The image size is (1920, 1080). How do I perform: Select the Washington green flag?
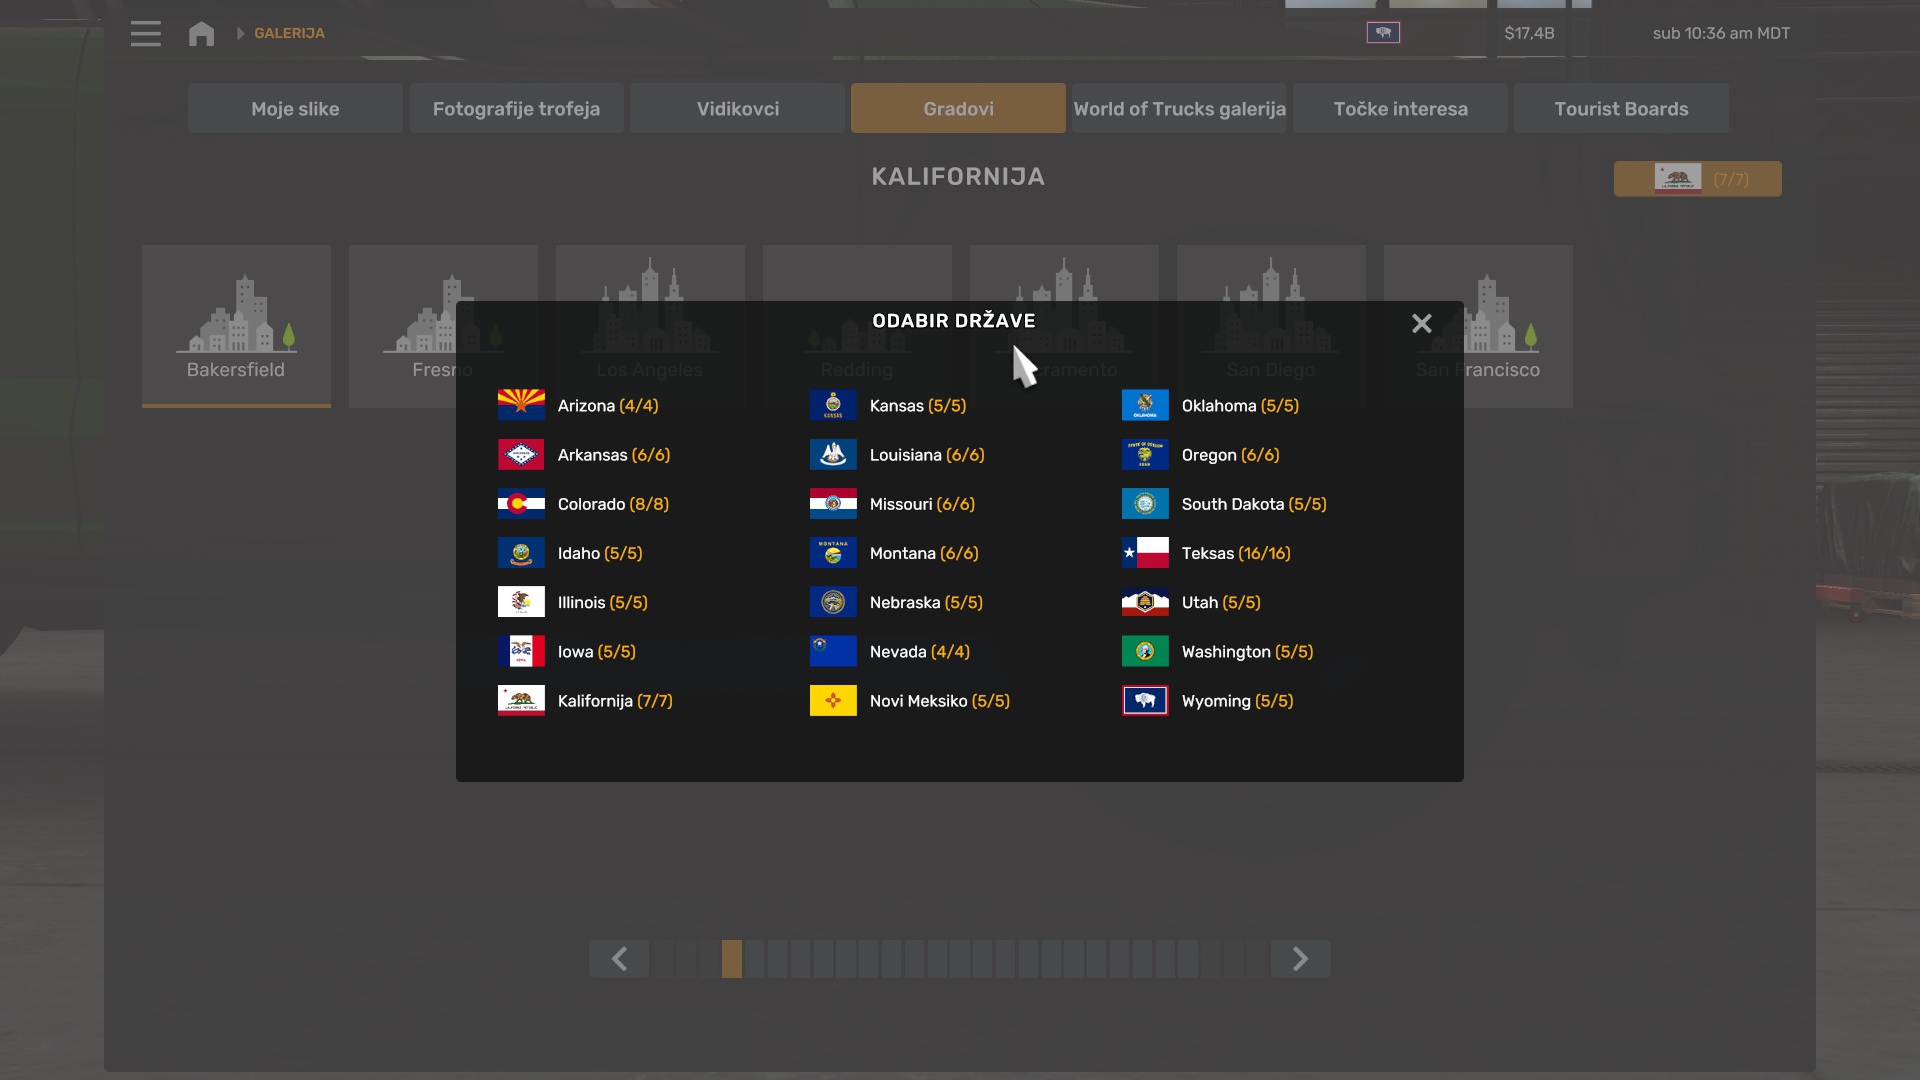[x=1145, y=651]
